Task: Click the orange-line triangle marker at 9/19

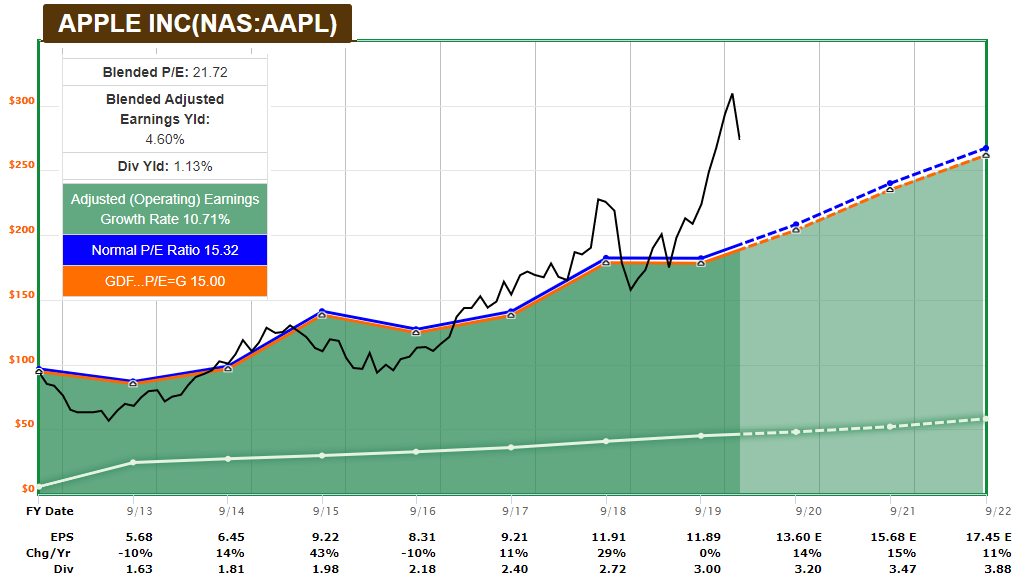Action: 700,263
